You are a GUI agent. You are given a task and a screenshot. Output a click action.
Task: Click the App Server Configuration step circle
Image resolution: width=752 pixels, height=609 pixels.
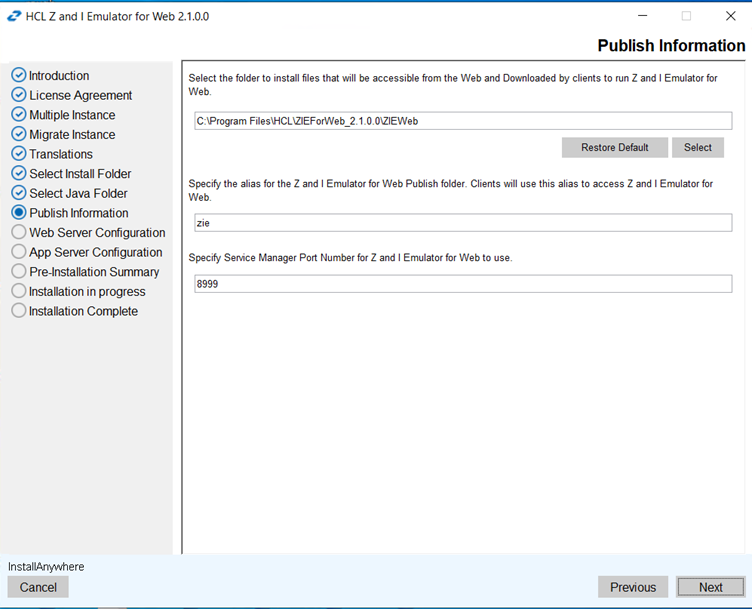(x=19, y=252)
